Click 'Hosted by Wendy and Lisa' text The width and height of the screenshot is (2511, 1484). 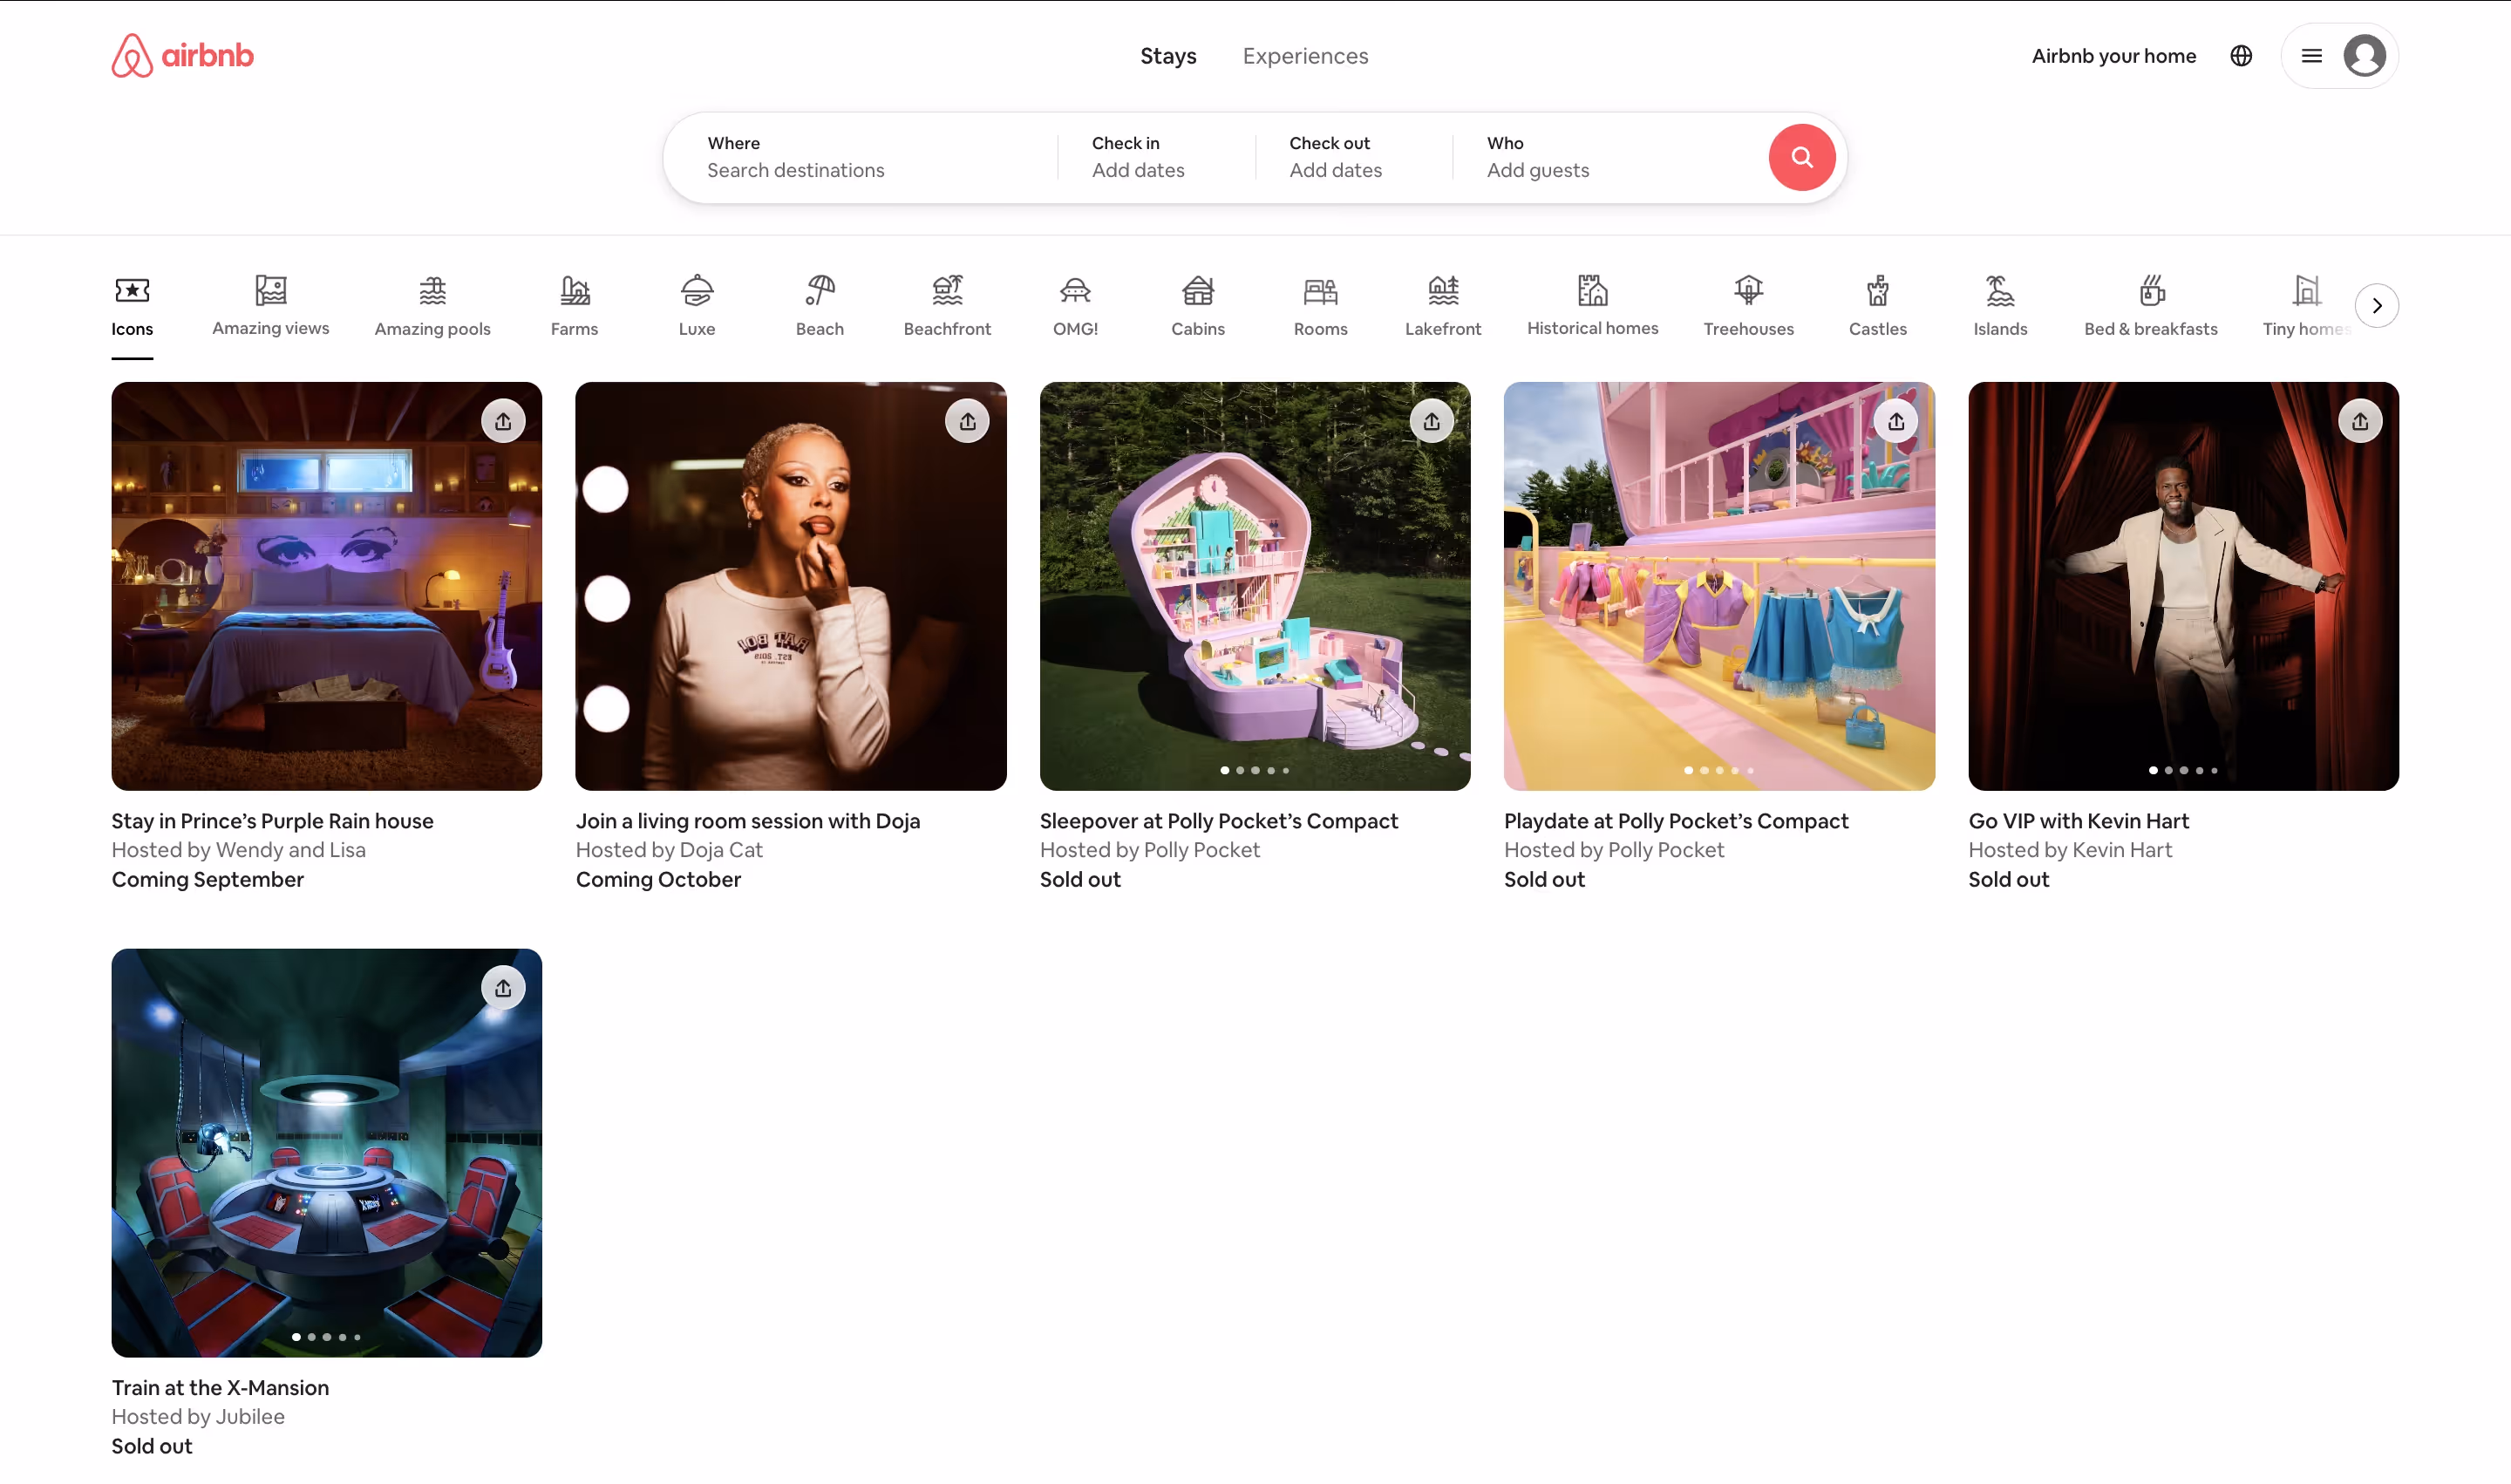click(238, 849)
